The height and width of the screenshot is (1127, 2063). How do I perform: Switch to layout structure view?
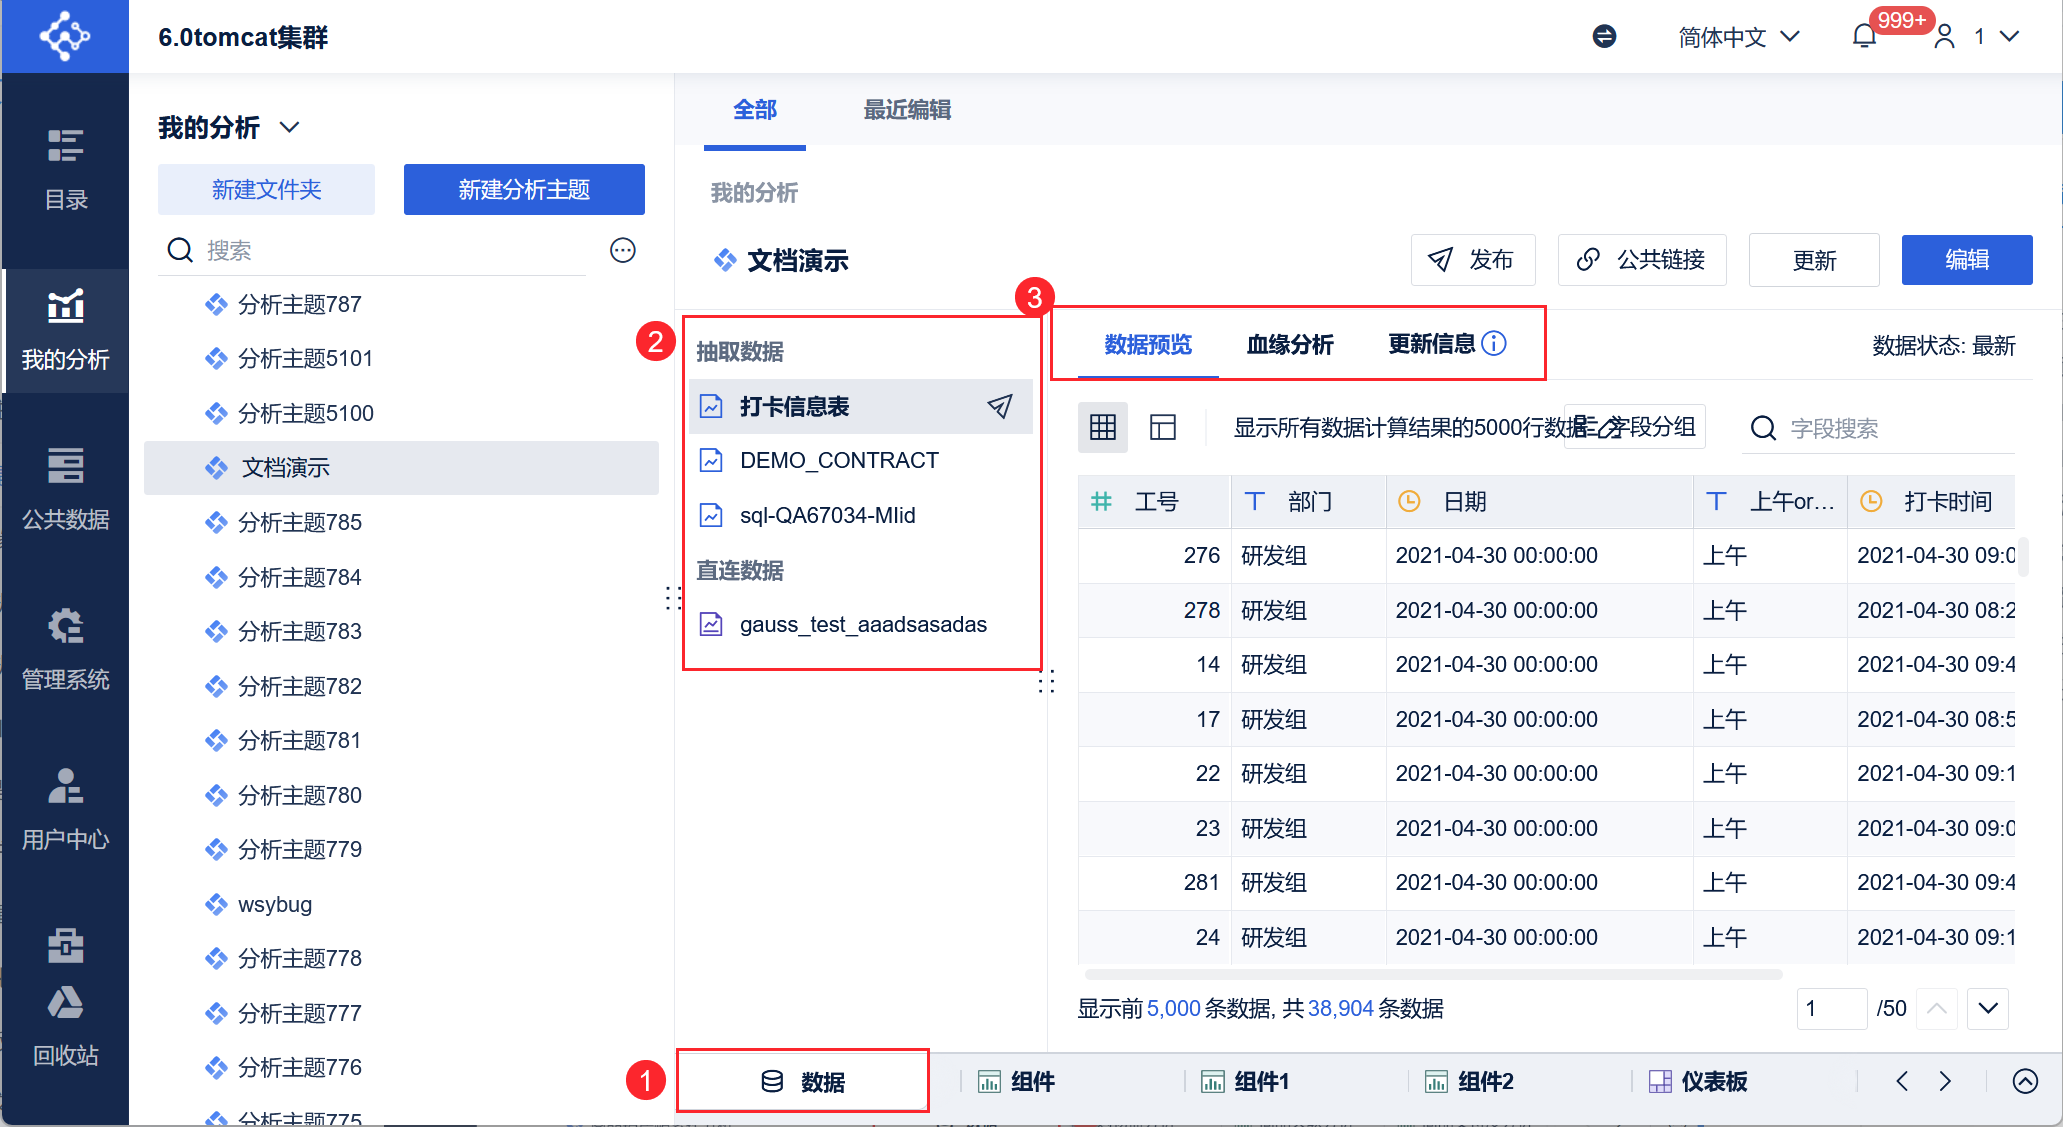click(1163, 428)
